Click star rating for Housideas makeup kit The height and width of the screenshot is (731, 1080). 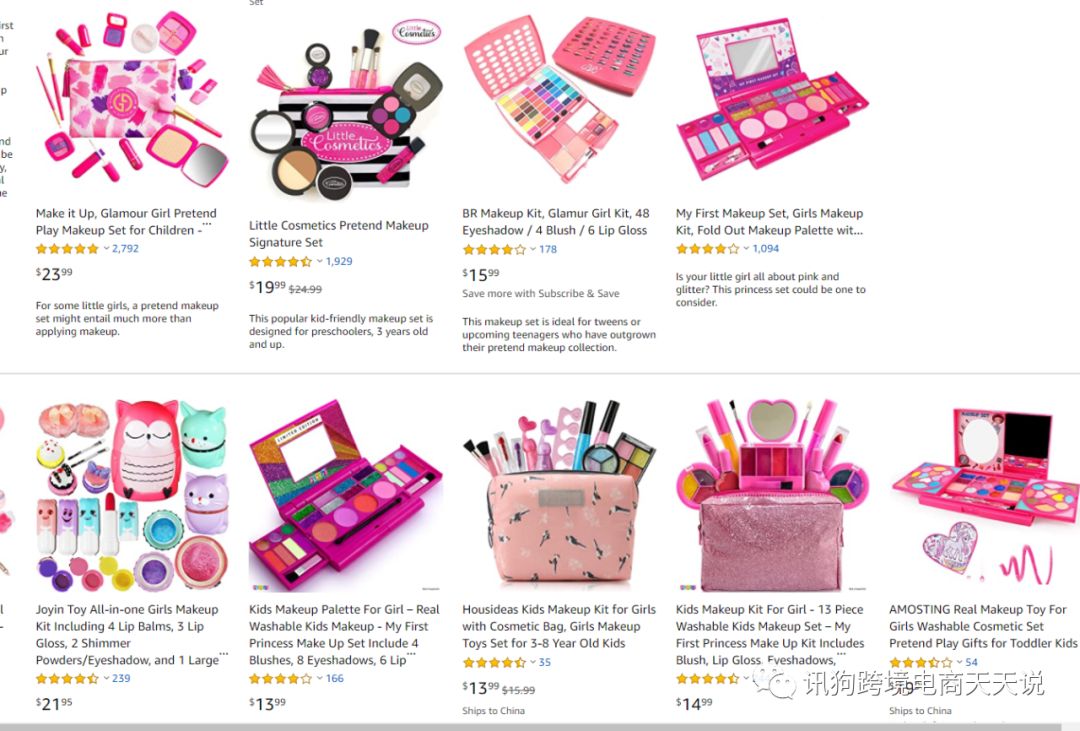coord(494,662)
